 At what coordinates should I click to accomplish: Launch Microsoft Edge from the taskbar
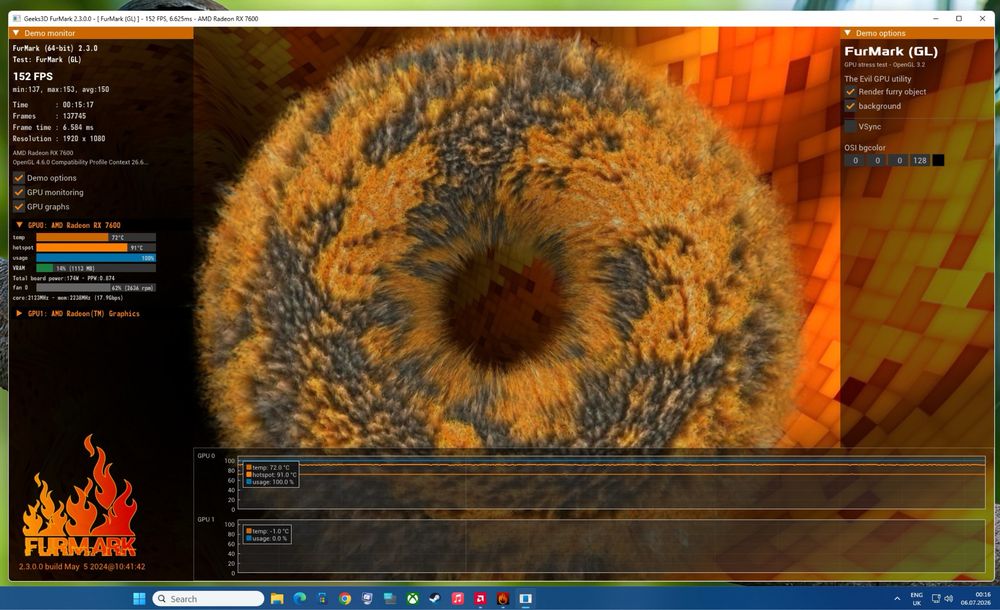(300, 599)
